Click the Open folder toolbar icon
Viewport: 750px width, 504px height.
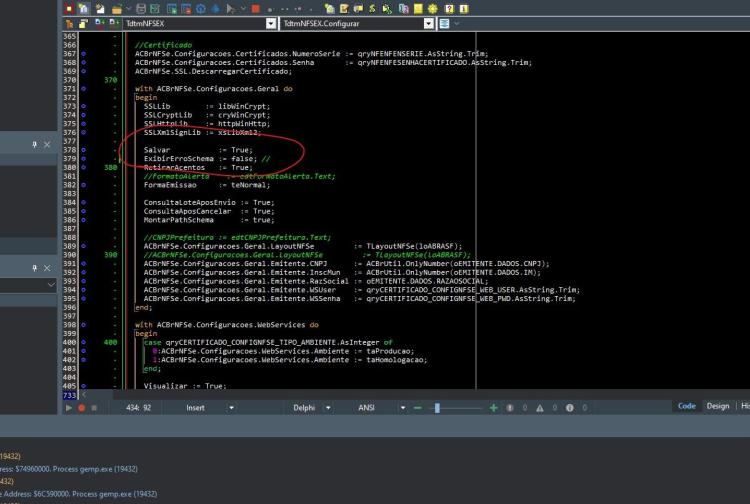click(117, 9)
